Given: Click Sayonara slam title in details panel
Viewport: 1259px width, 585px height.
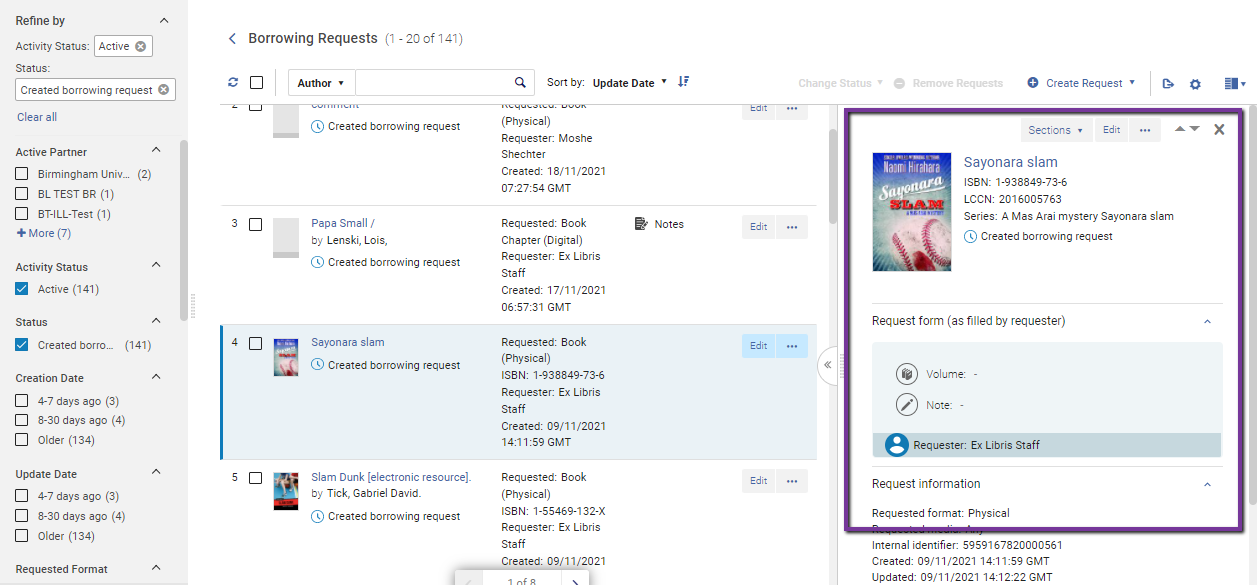Looking at the screenshot, I should click(x=1010, y=162).
